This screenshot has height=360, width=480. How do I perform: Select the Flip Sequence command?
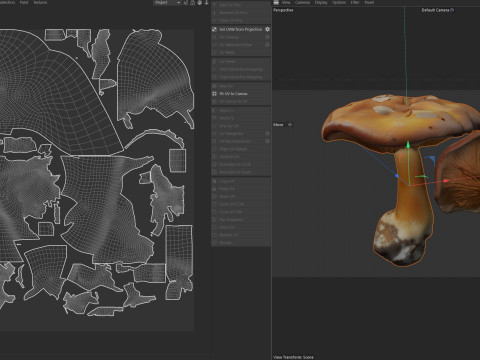pos(241,220)
